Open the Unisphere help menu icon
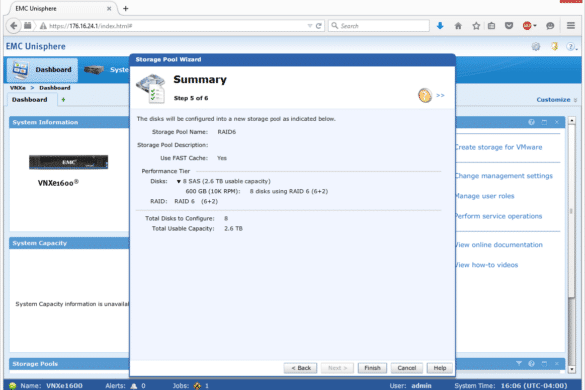This screenshot has height=390, width=585. (x=570, y=47)
